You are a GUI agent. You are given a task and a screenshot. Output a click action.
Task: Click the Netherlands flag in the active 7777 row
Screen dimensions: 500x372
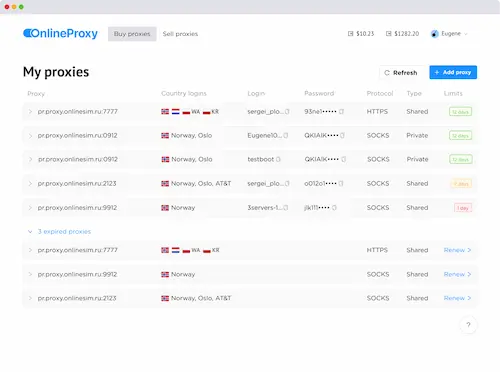tap(176, 112)
